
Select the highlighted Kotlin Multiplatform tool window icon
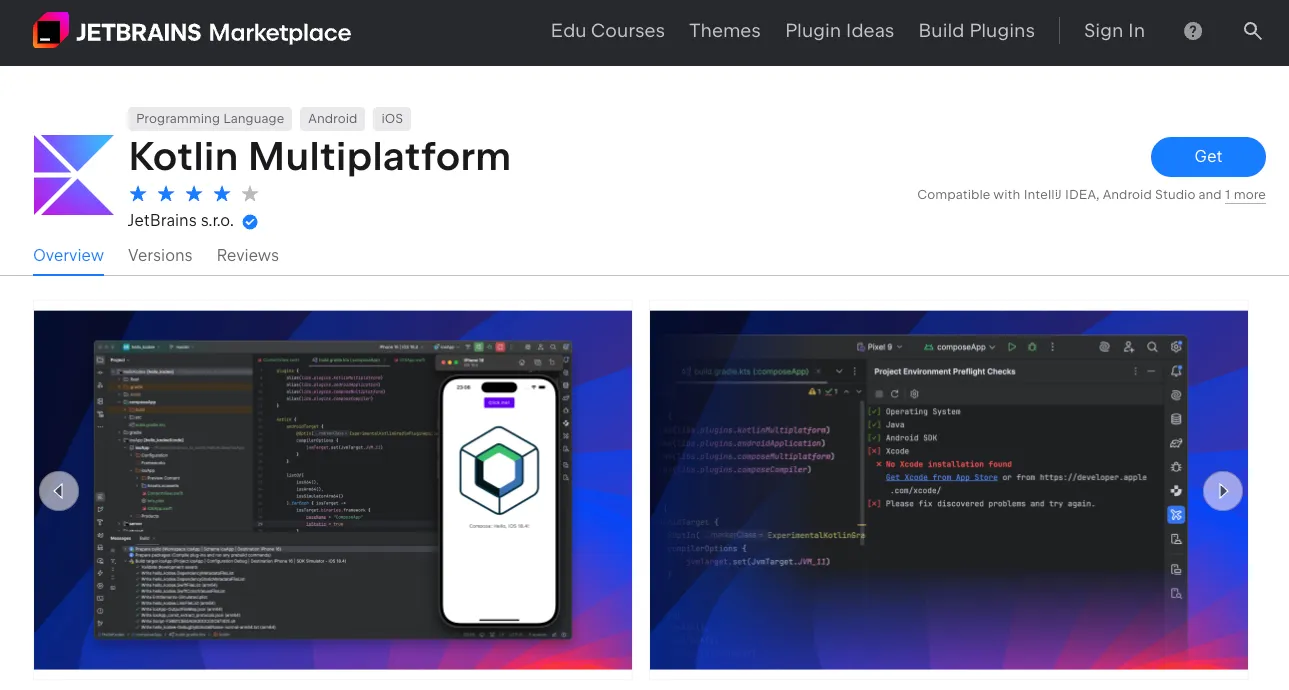(1176, 514)
